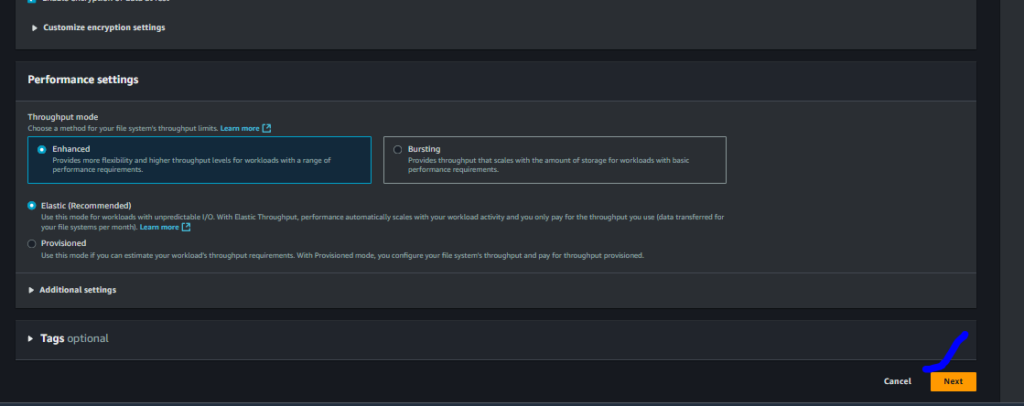The height and width of the screenshot is (406, 1024).
Task: Open Learn more link for throughput limits
Action: [x=240, y=129]
